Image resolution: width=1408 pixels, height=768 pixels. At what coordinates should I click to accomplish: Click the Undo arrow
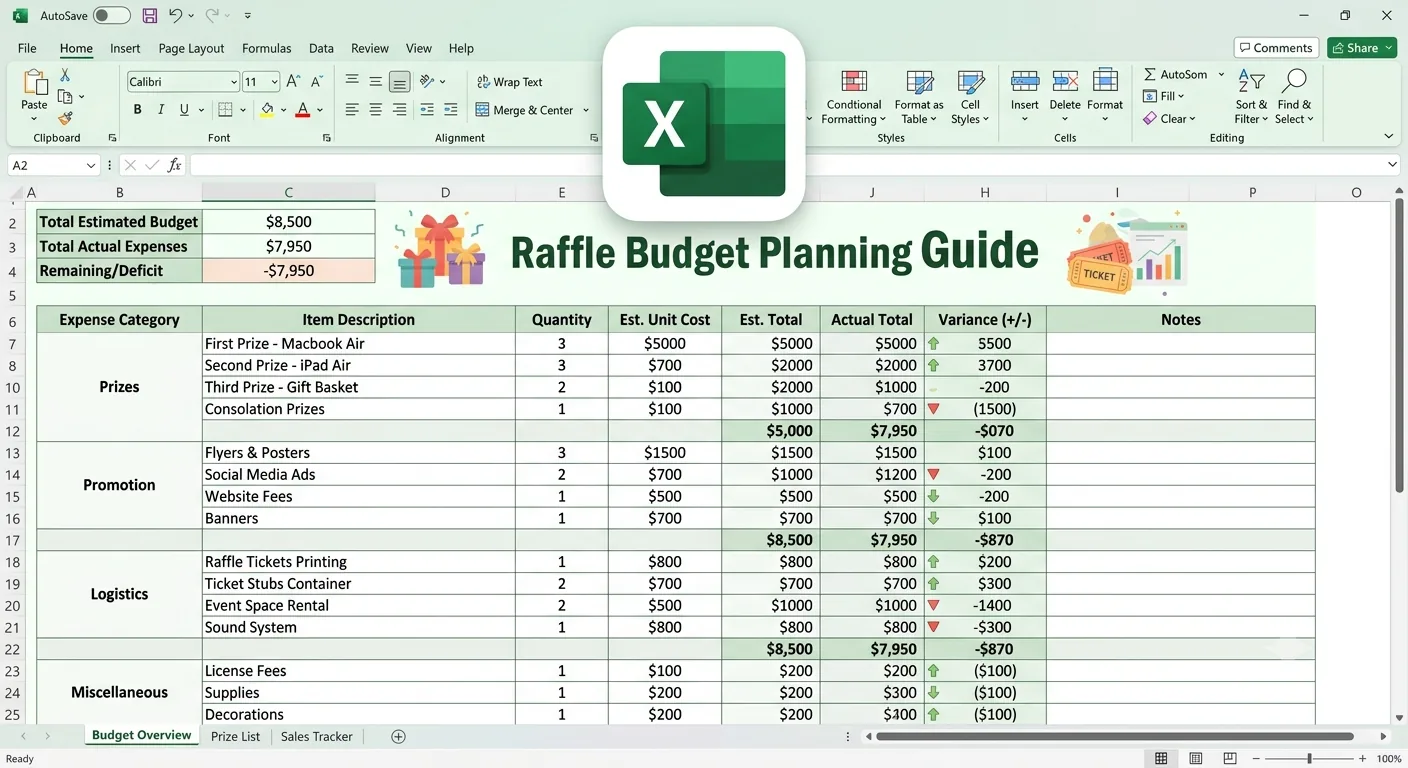pos(176,16)
